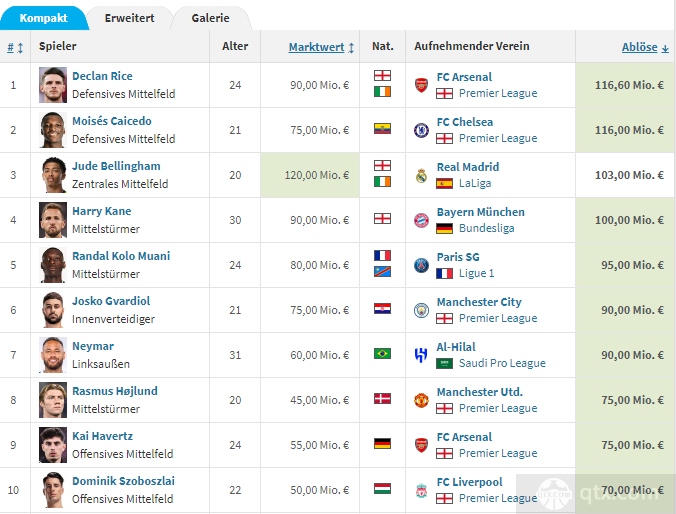Click Rasmus Højlund's portrait photo
This screenshot has width=676, height=514.
point(53,400)
